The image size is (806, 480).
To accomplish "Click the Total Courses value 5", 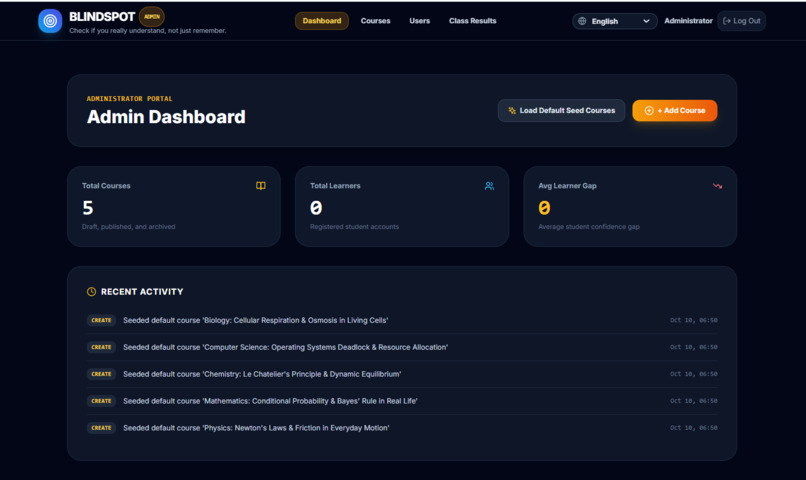I will point(88,208).
